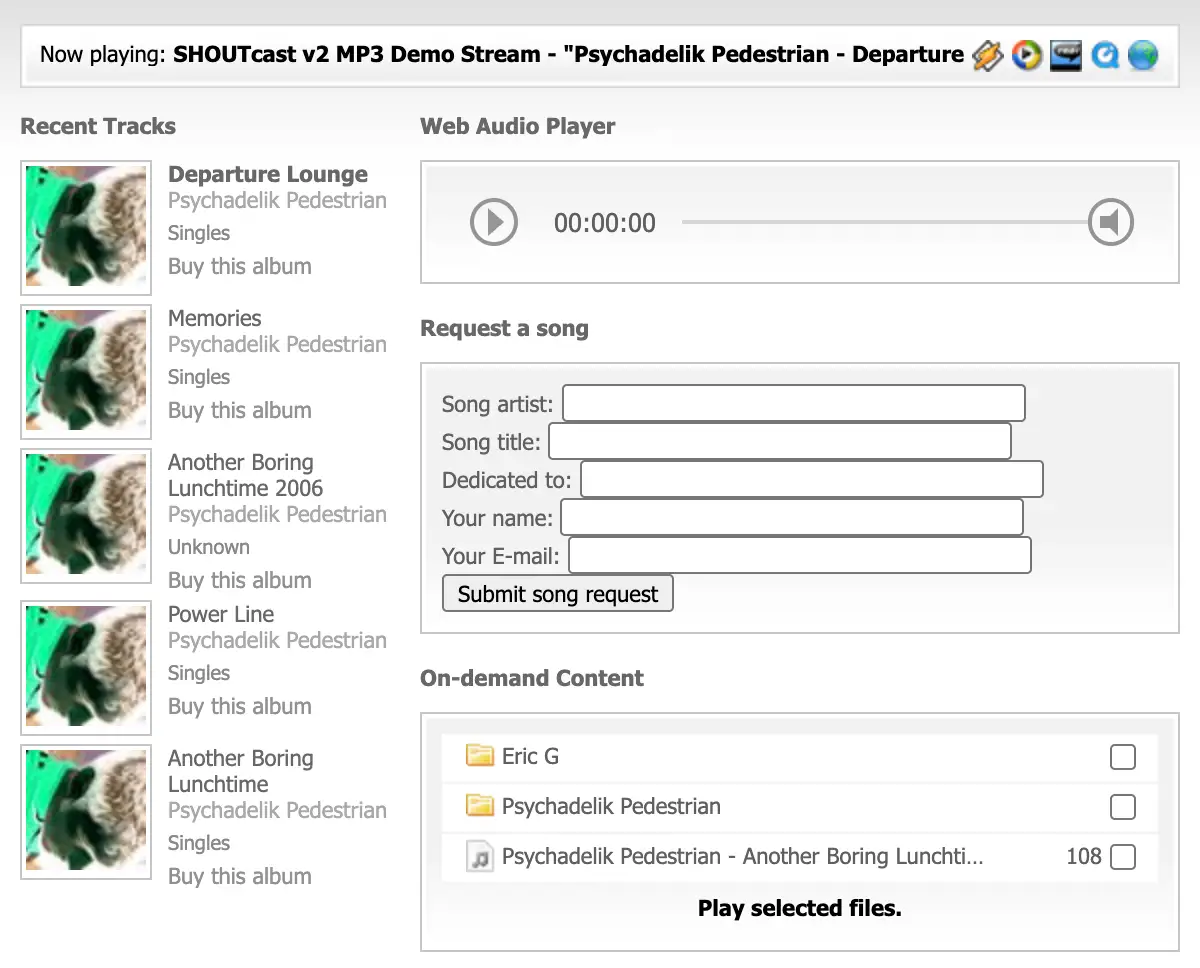Viewport: 1200px width, 968px height.
Task: Tick the Psychadelik Pedestrian folder checkbox
Action: pos(1123,807)
